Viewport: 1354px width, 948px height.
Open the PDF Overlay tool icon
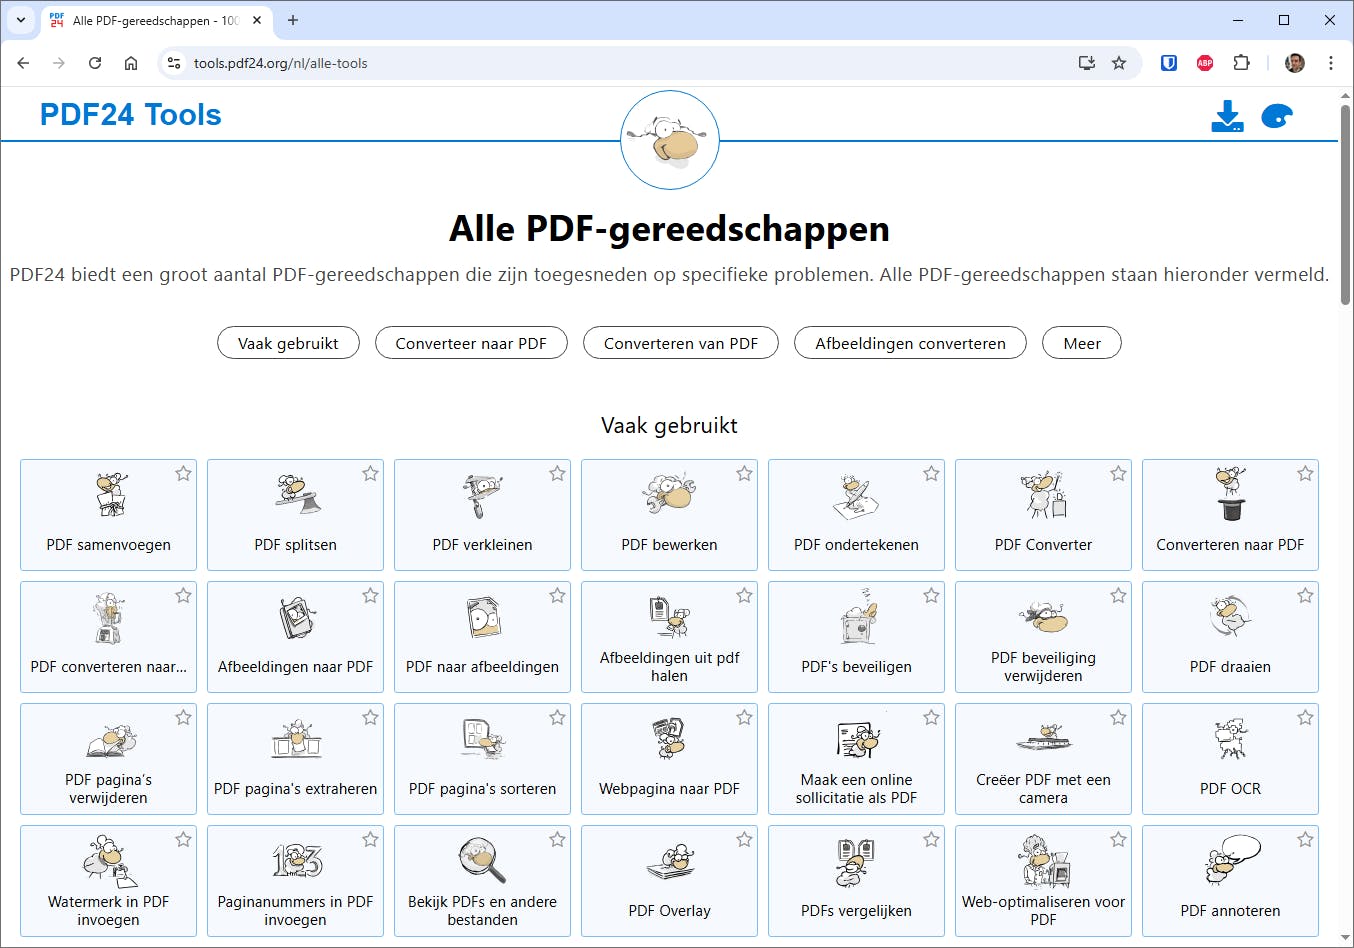(x=670, y=861)
